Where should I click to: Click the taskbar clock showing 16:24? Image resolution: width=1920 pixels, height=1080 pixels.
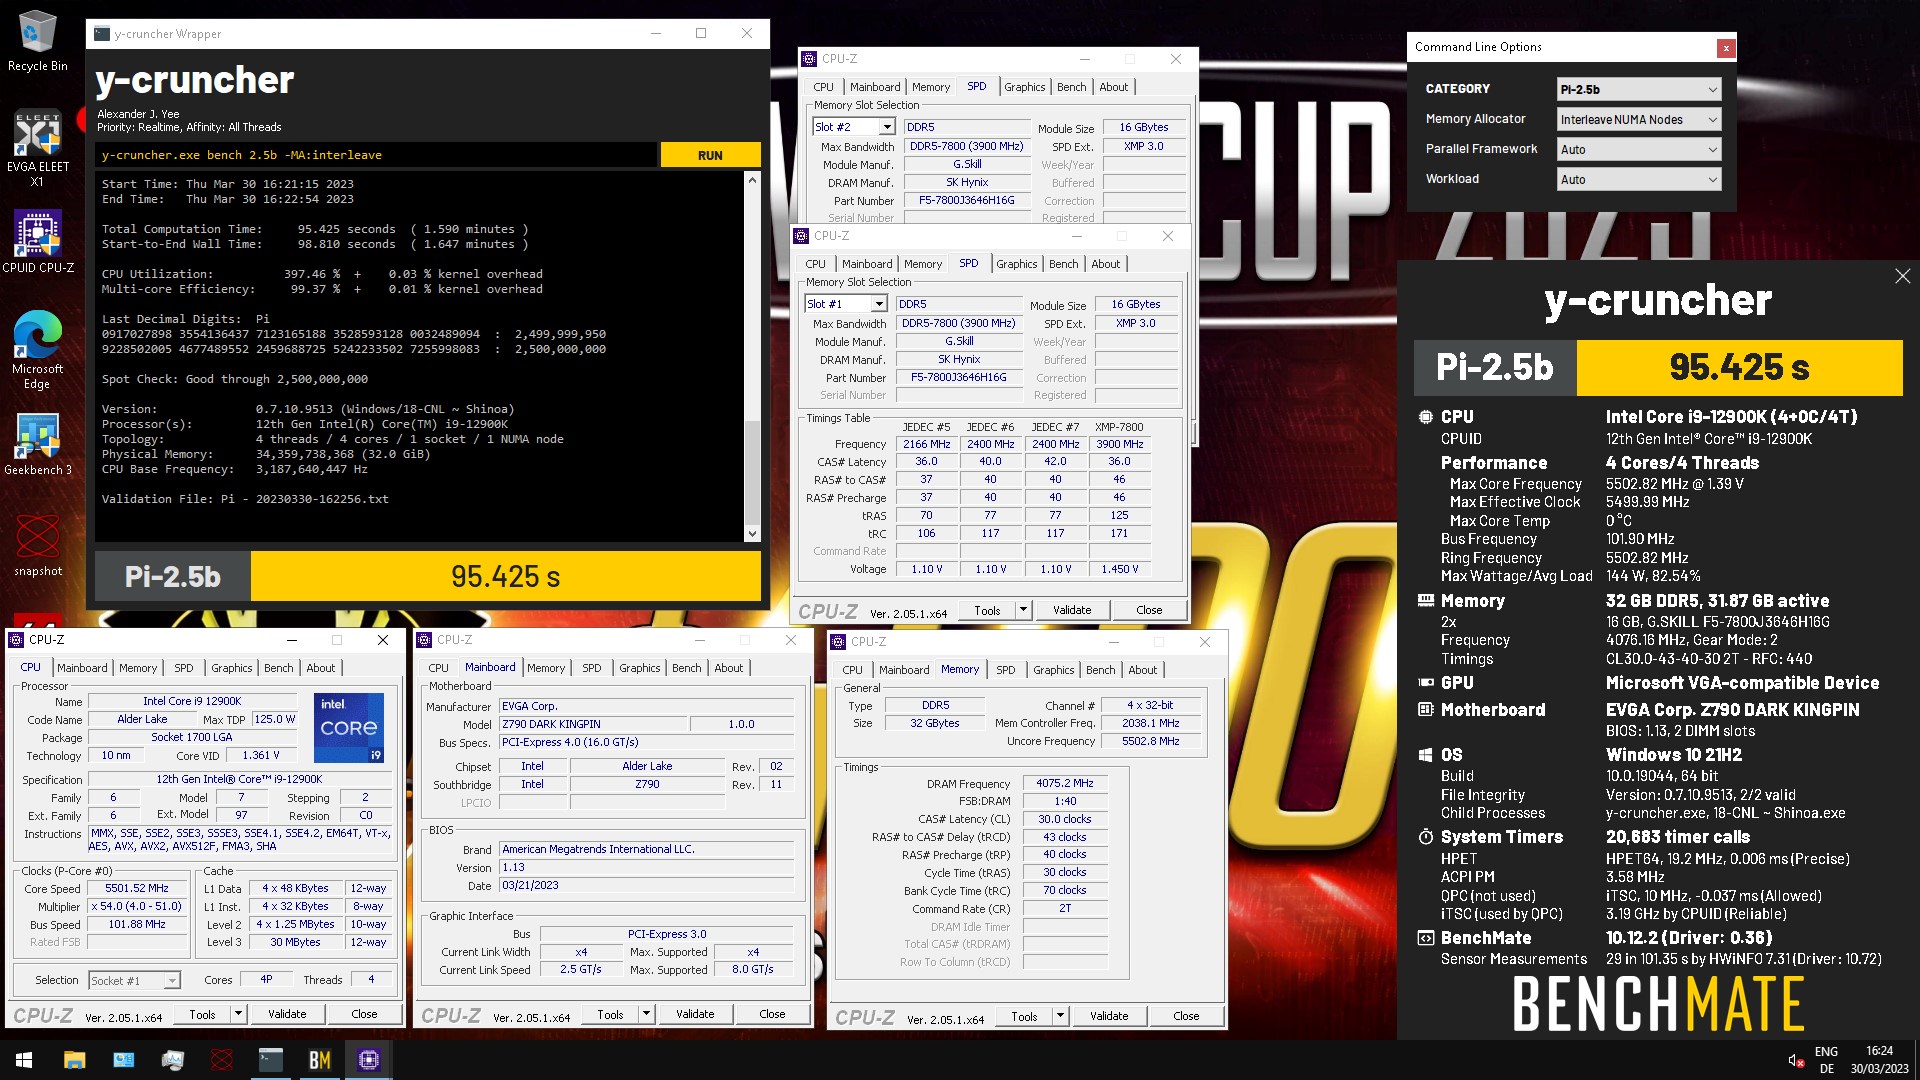click(1879, 1060)
